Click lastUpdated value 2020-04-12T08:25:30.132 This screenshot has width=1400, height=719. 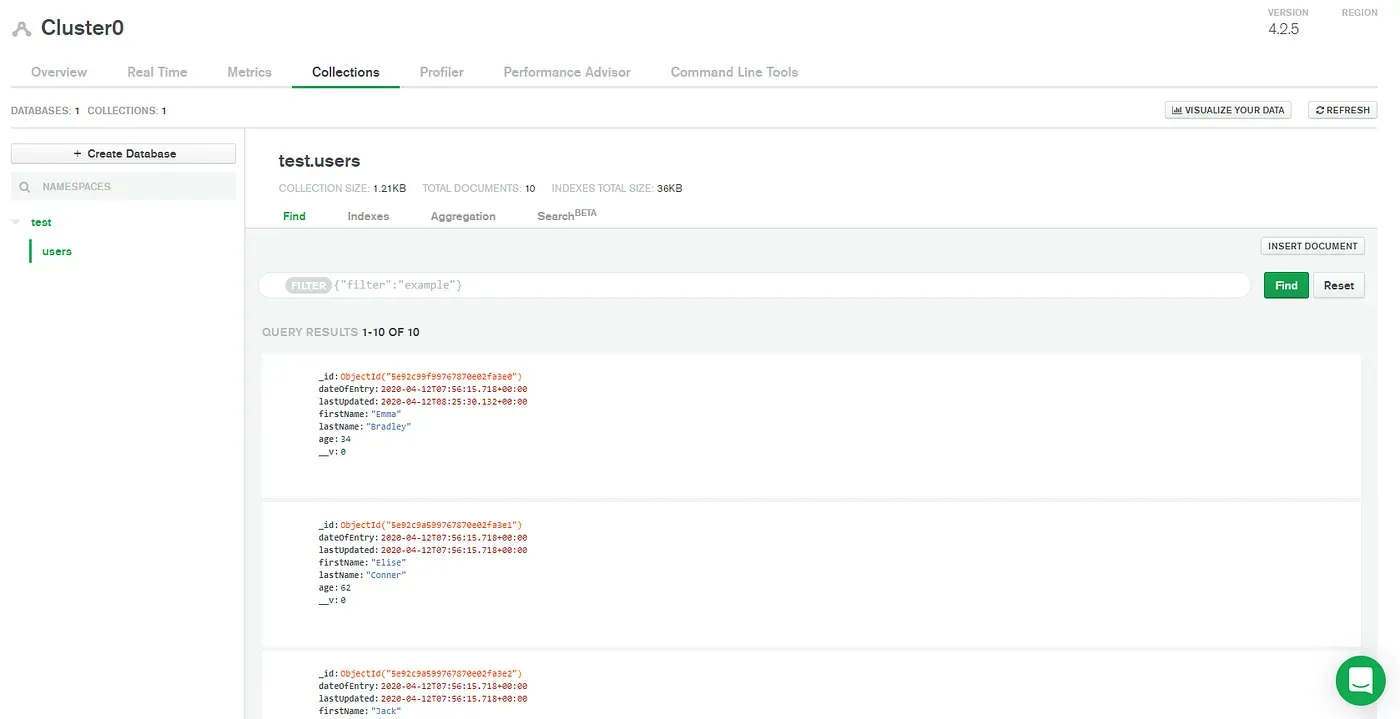[454, 402]
